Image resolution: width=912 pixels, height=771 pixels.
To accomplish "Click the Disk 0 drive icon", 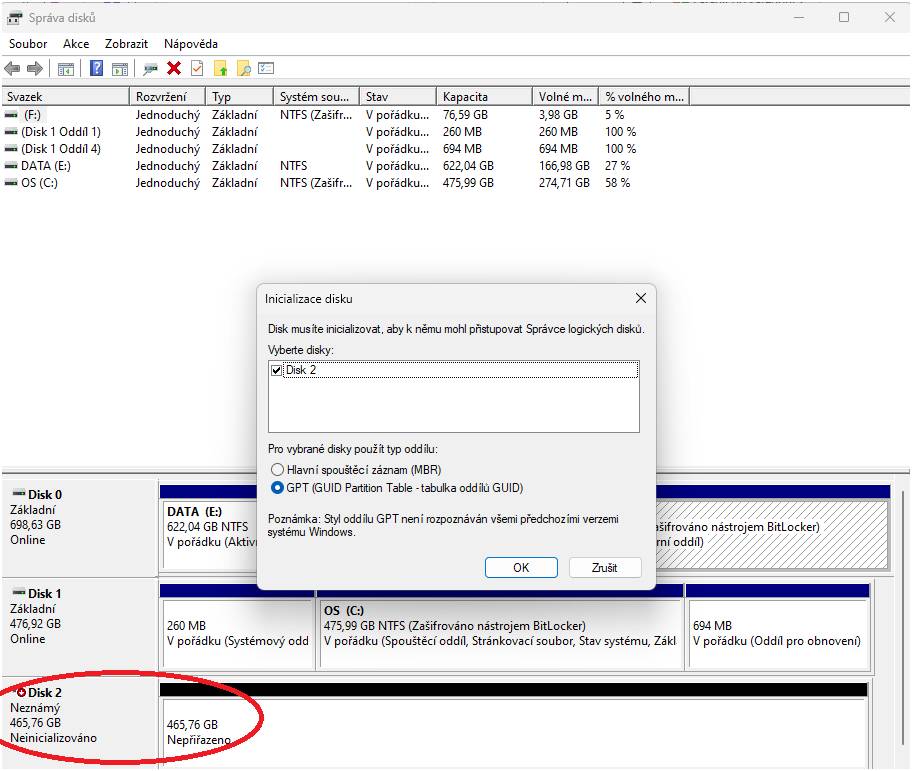I will (x=19, y=493).
